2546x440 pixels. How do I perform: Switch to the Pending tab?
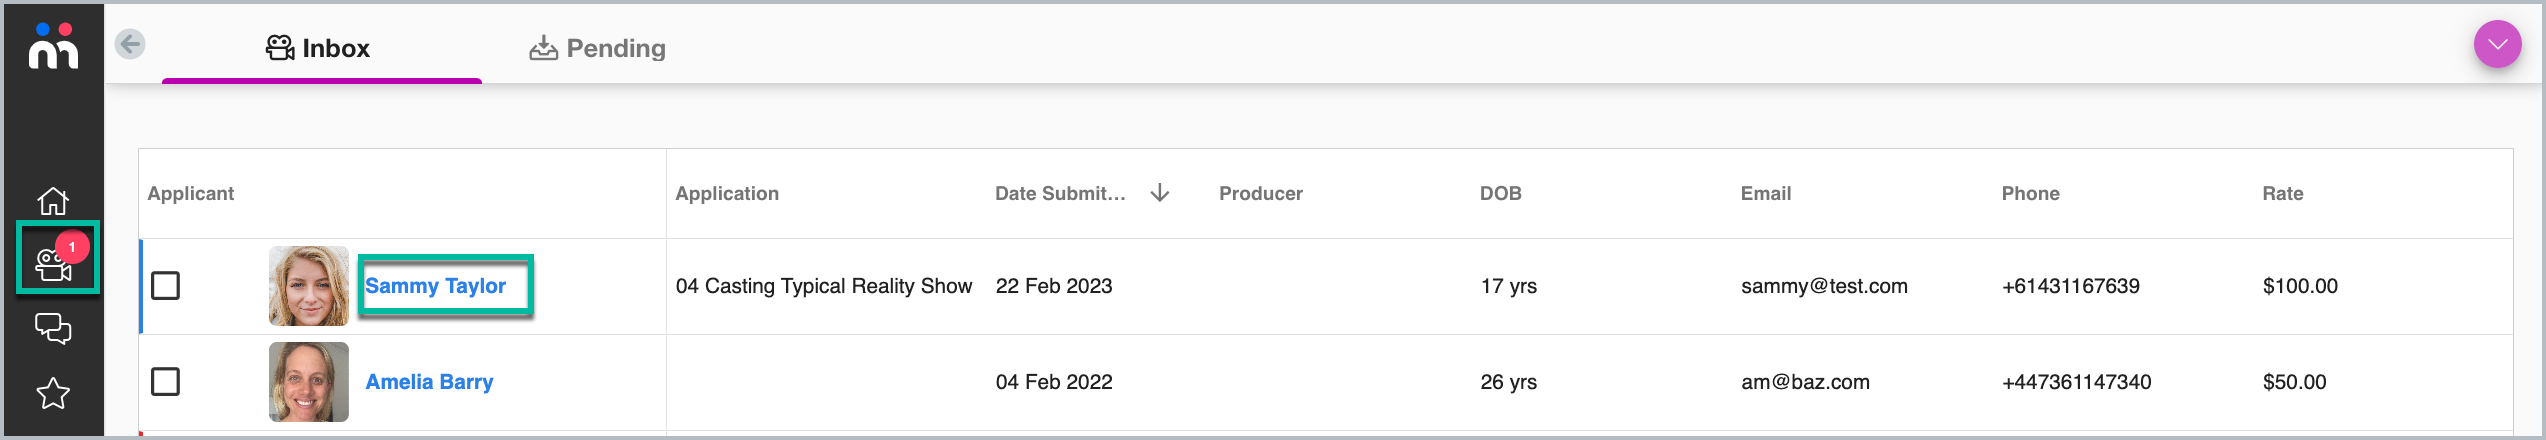[597, 48]
